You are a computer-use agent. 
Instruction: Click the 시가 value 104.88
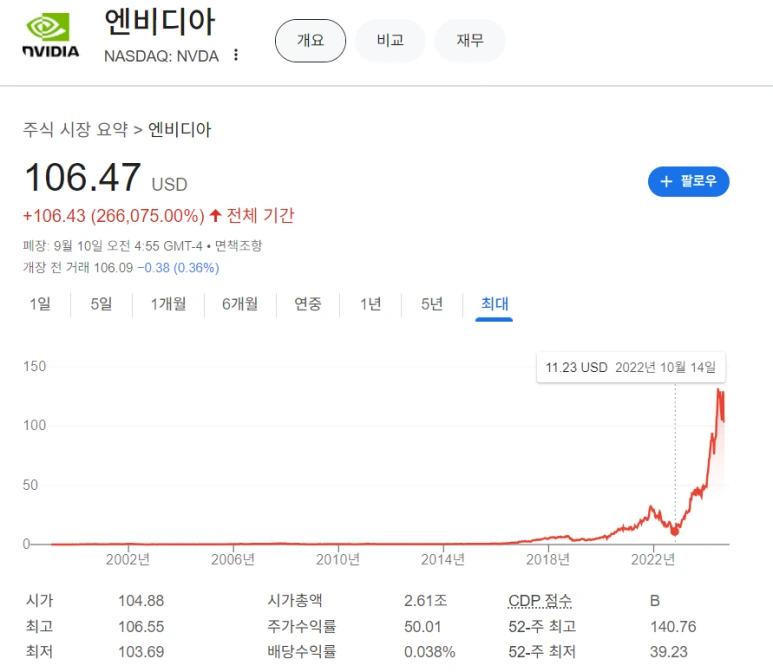coord(141,601)
